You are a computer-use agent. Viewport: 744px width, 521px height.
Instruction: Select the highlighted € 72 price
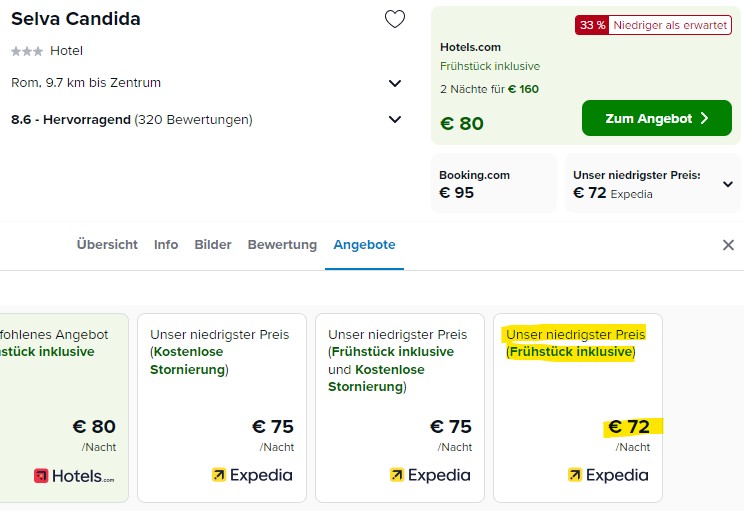pyautogui.click(x=629, y=427)
